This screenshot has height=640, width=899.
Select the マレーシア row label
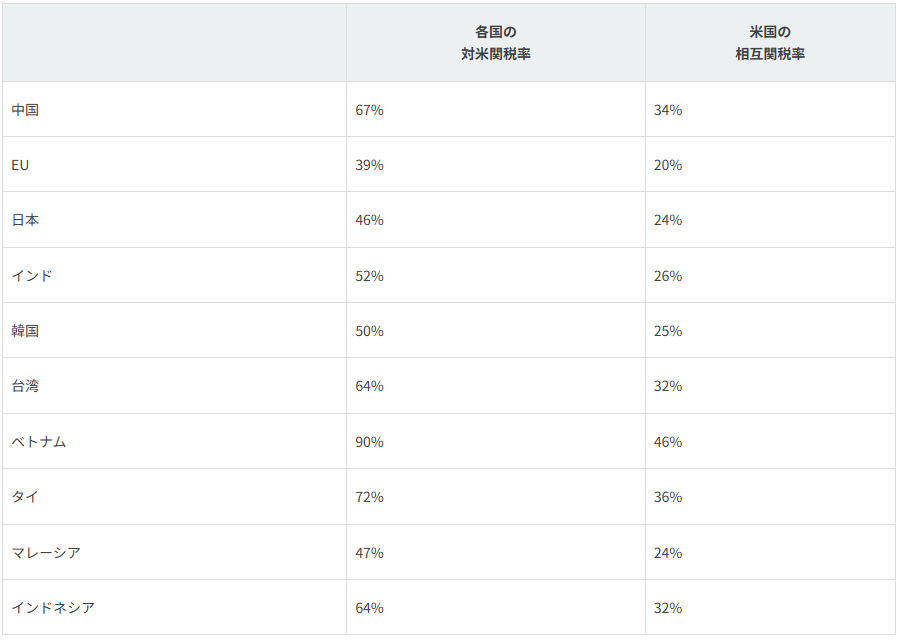click(x=46, y=553)
